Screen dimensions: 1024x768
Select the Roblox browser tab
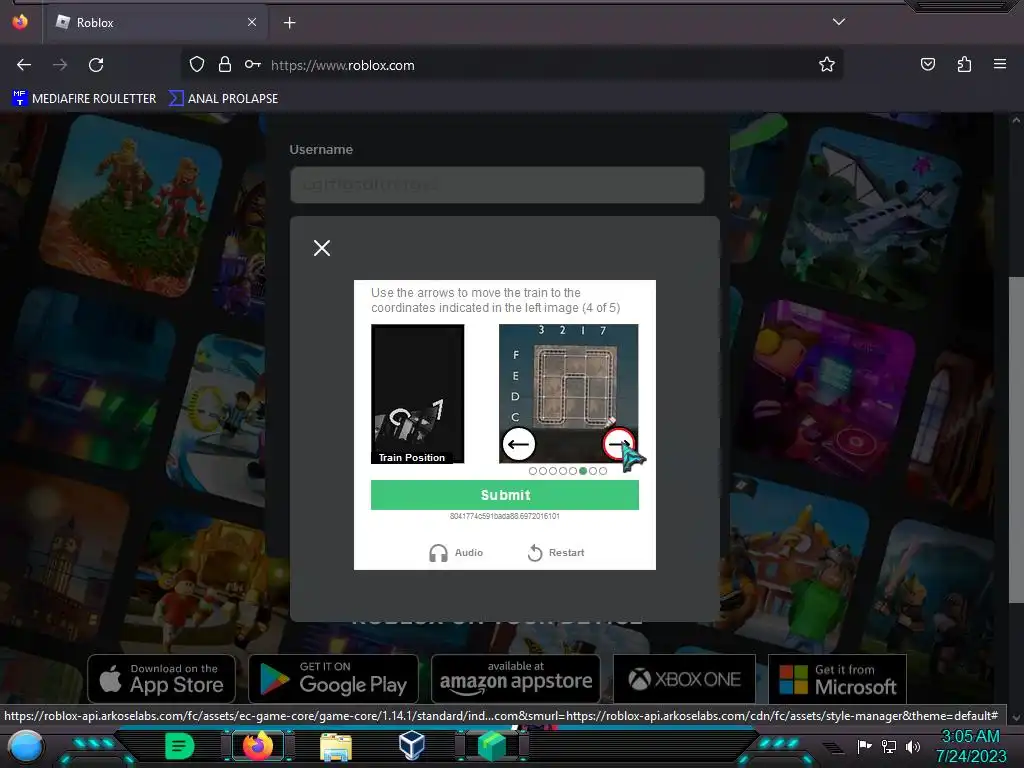coord(157,22)
